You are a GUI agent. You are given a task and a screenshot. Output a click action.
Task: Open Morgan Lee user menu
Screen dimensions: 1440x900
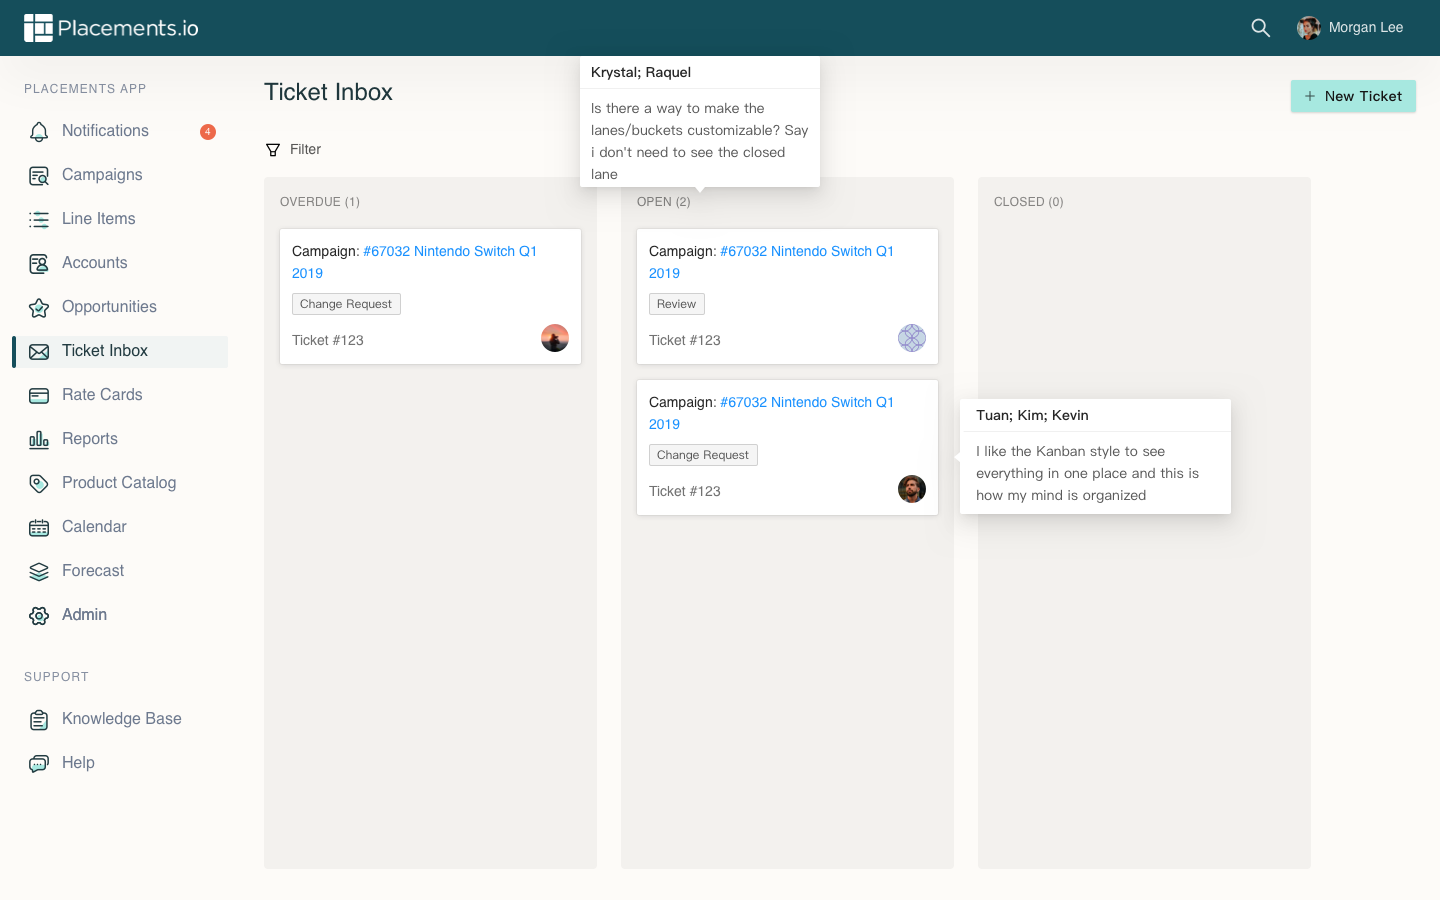coord(1350,28)
